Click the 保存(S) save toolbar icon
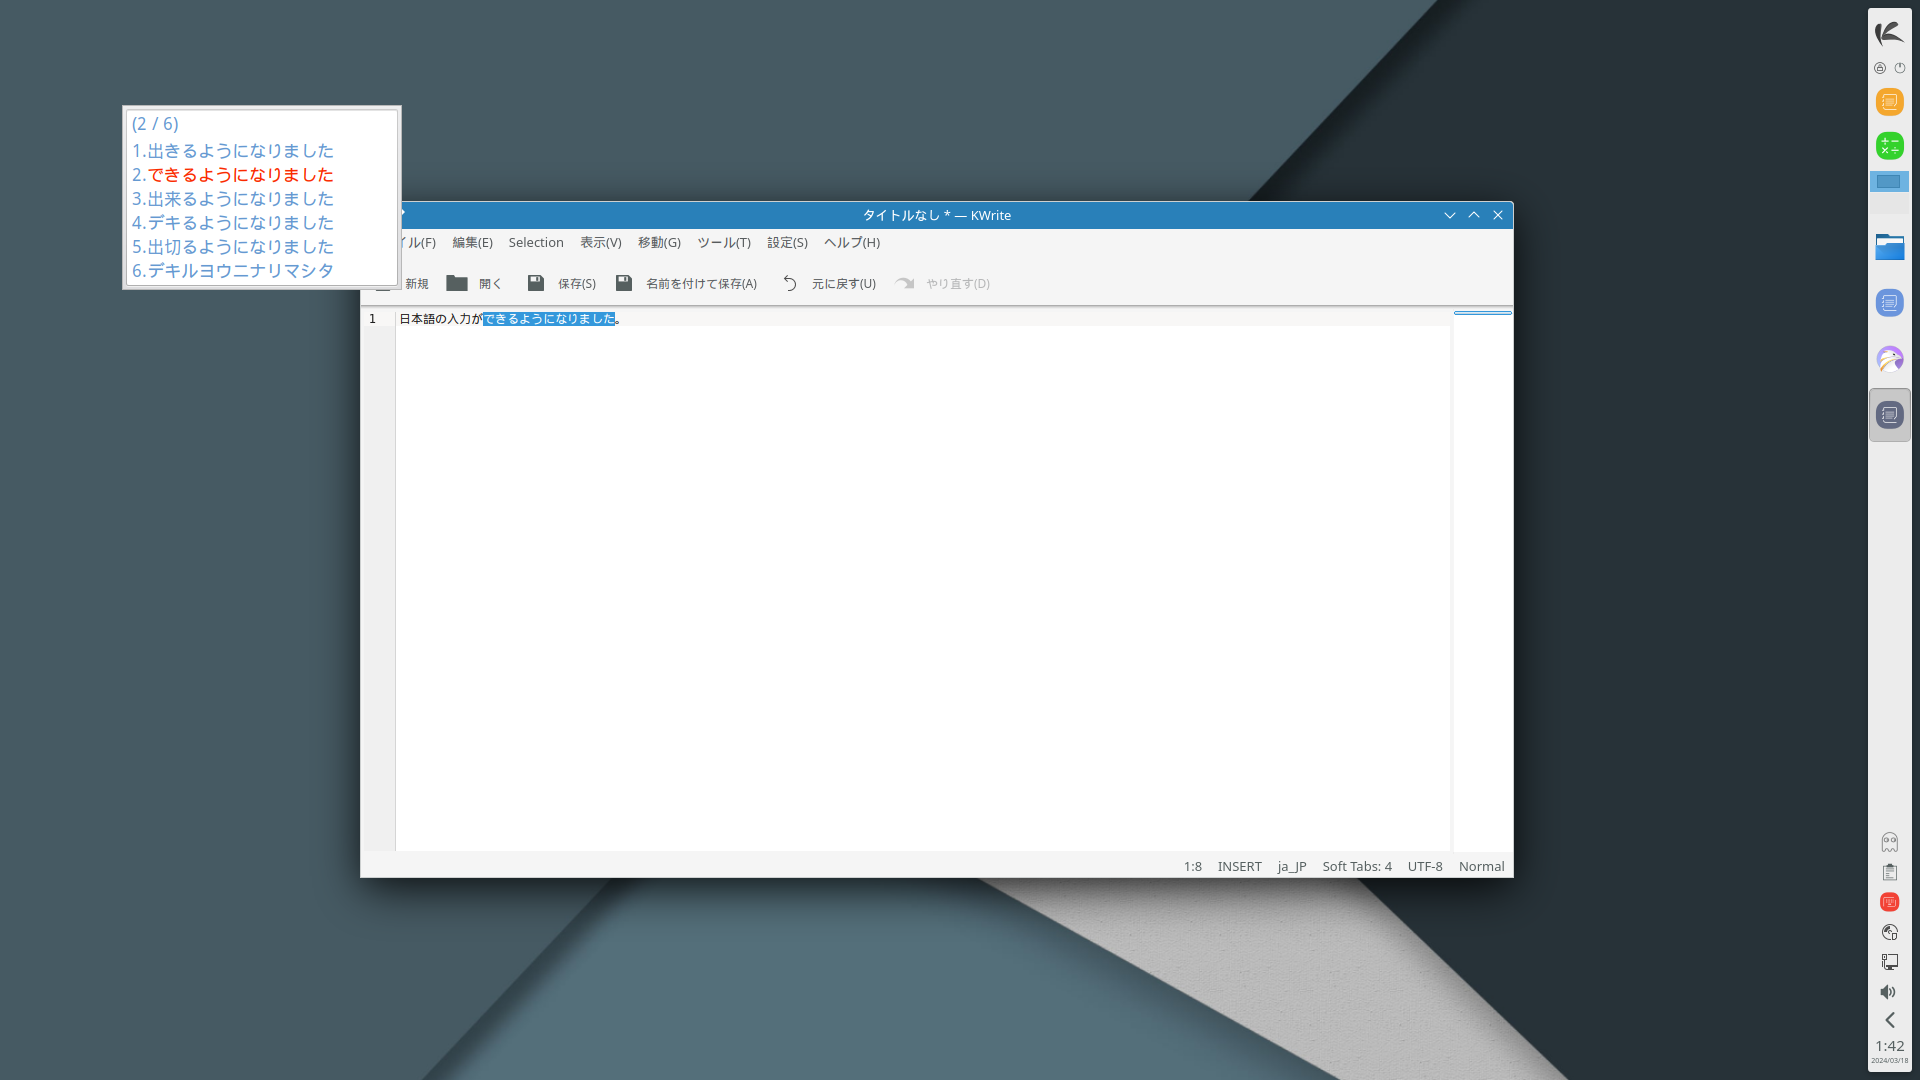This screenshot has height=1080, width=1920. coord(536,283)
